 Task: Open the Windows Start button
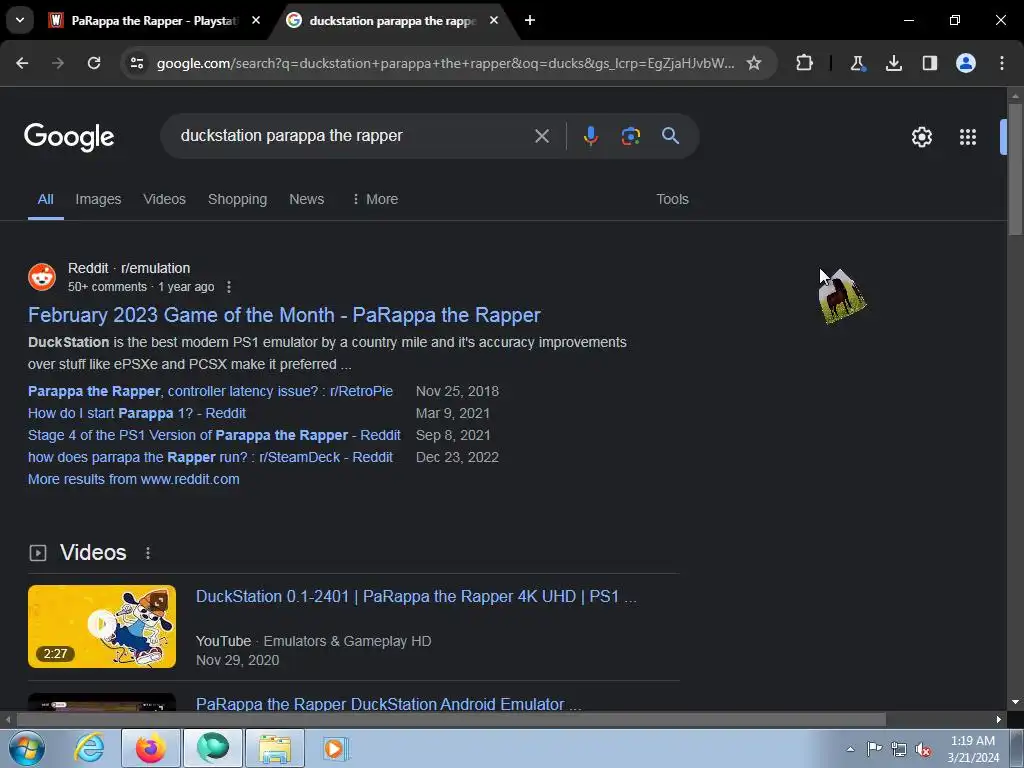[x=27, y=748]
